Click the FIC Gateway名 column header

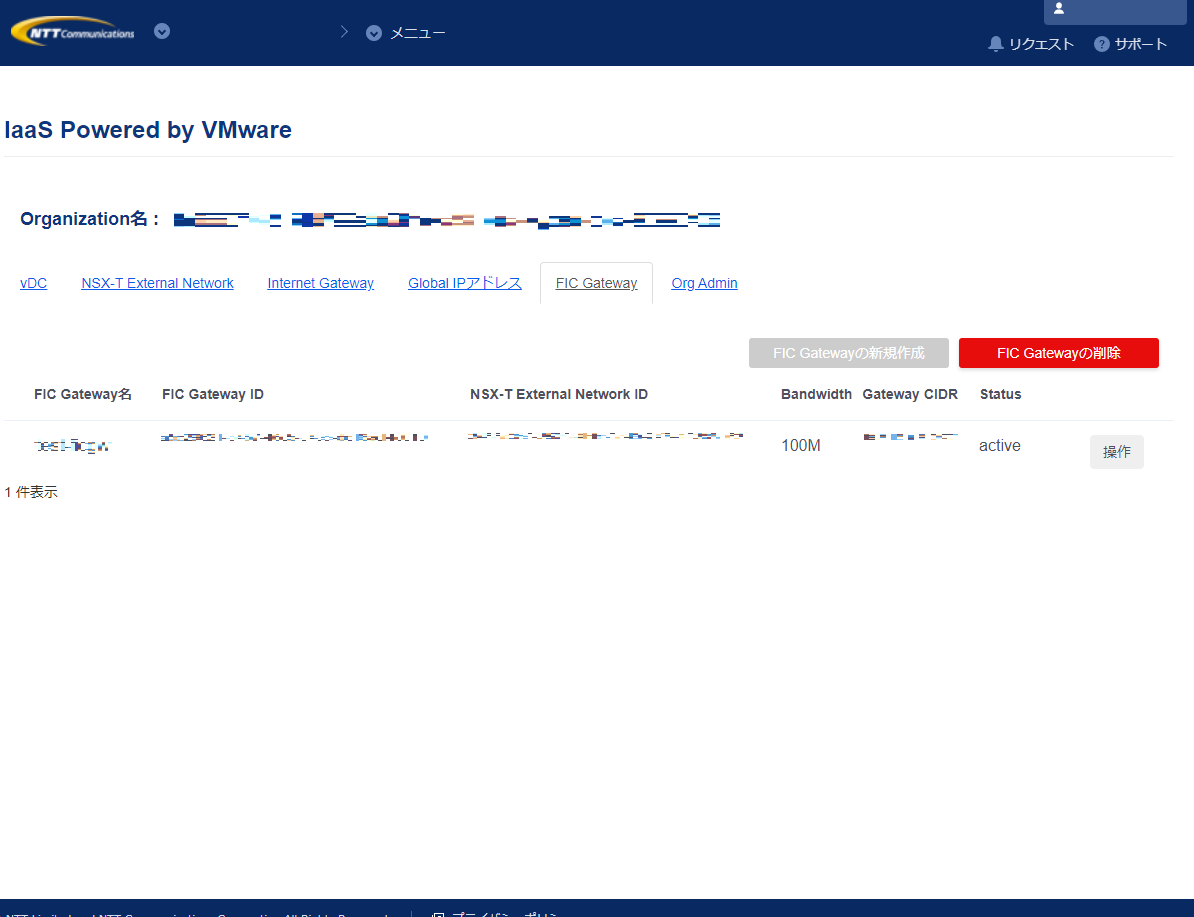83,395
